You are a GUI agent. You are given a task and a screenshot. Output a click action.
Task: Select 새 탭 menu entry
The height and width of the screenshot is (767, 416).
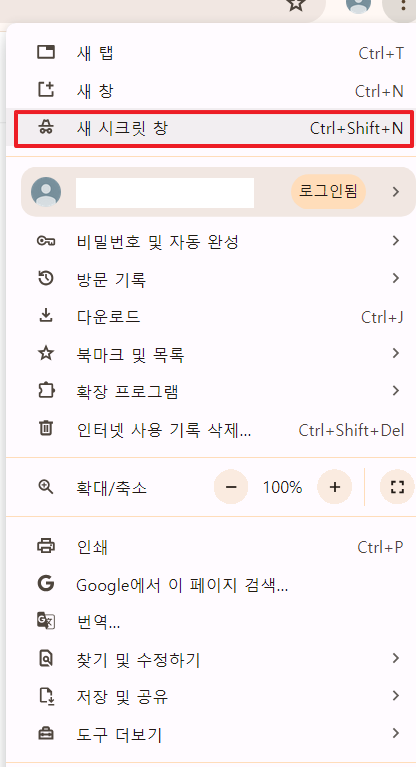coord(211,52)
